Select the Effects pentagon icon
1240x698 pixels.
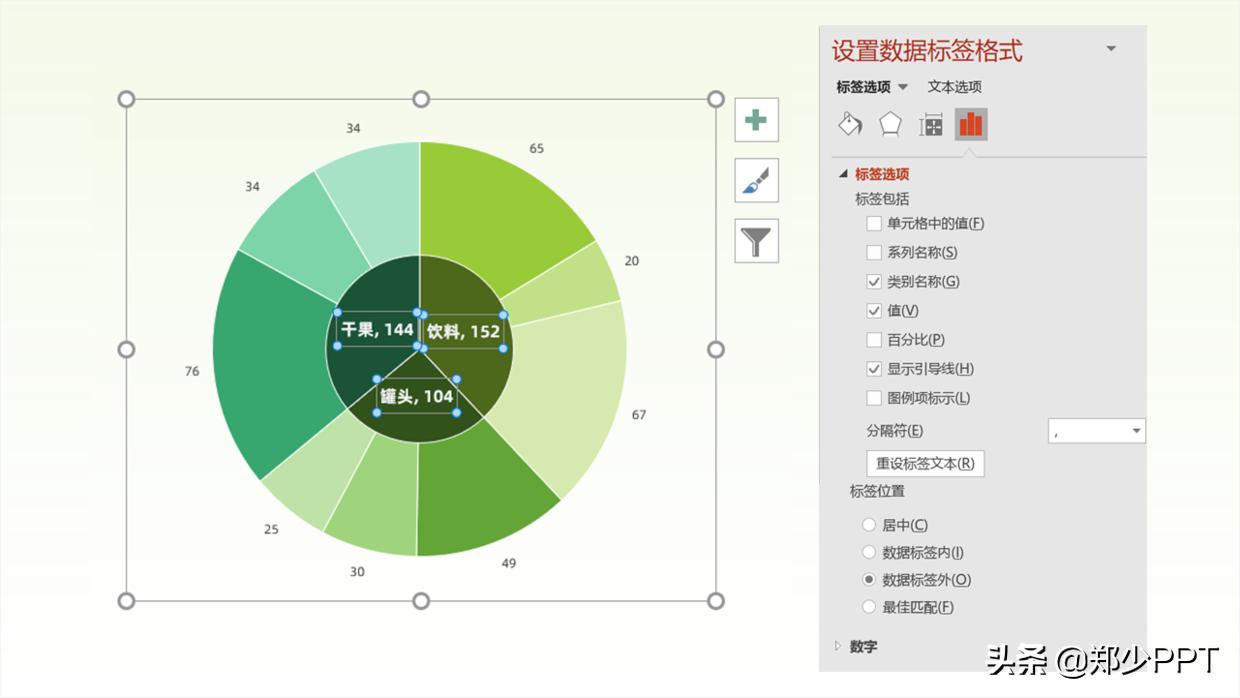[888, 124]
